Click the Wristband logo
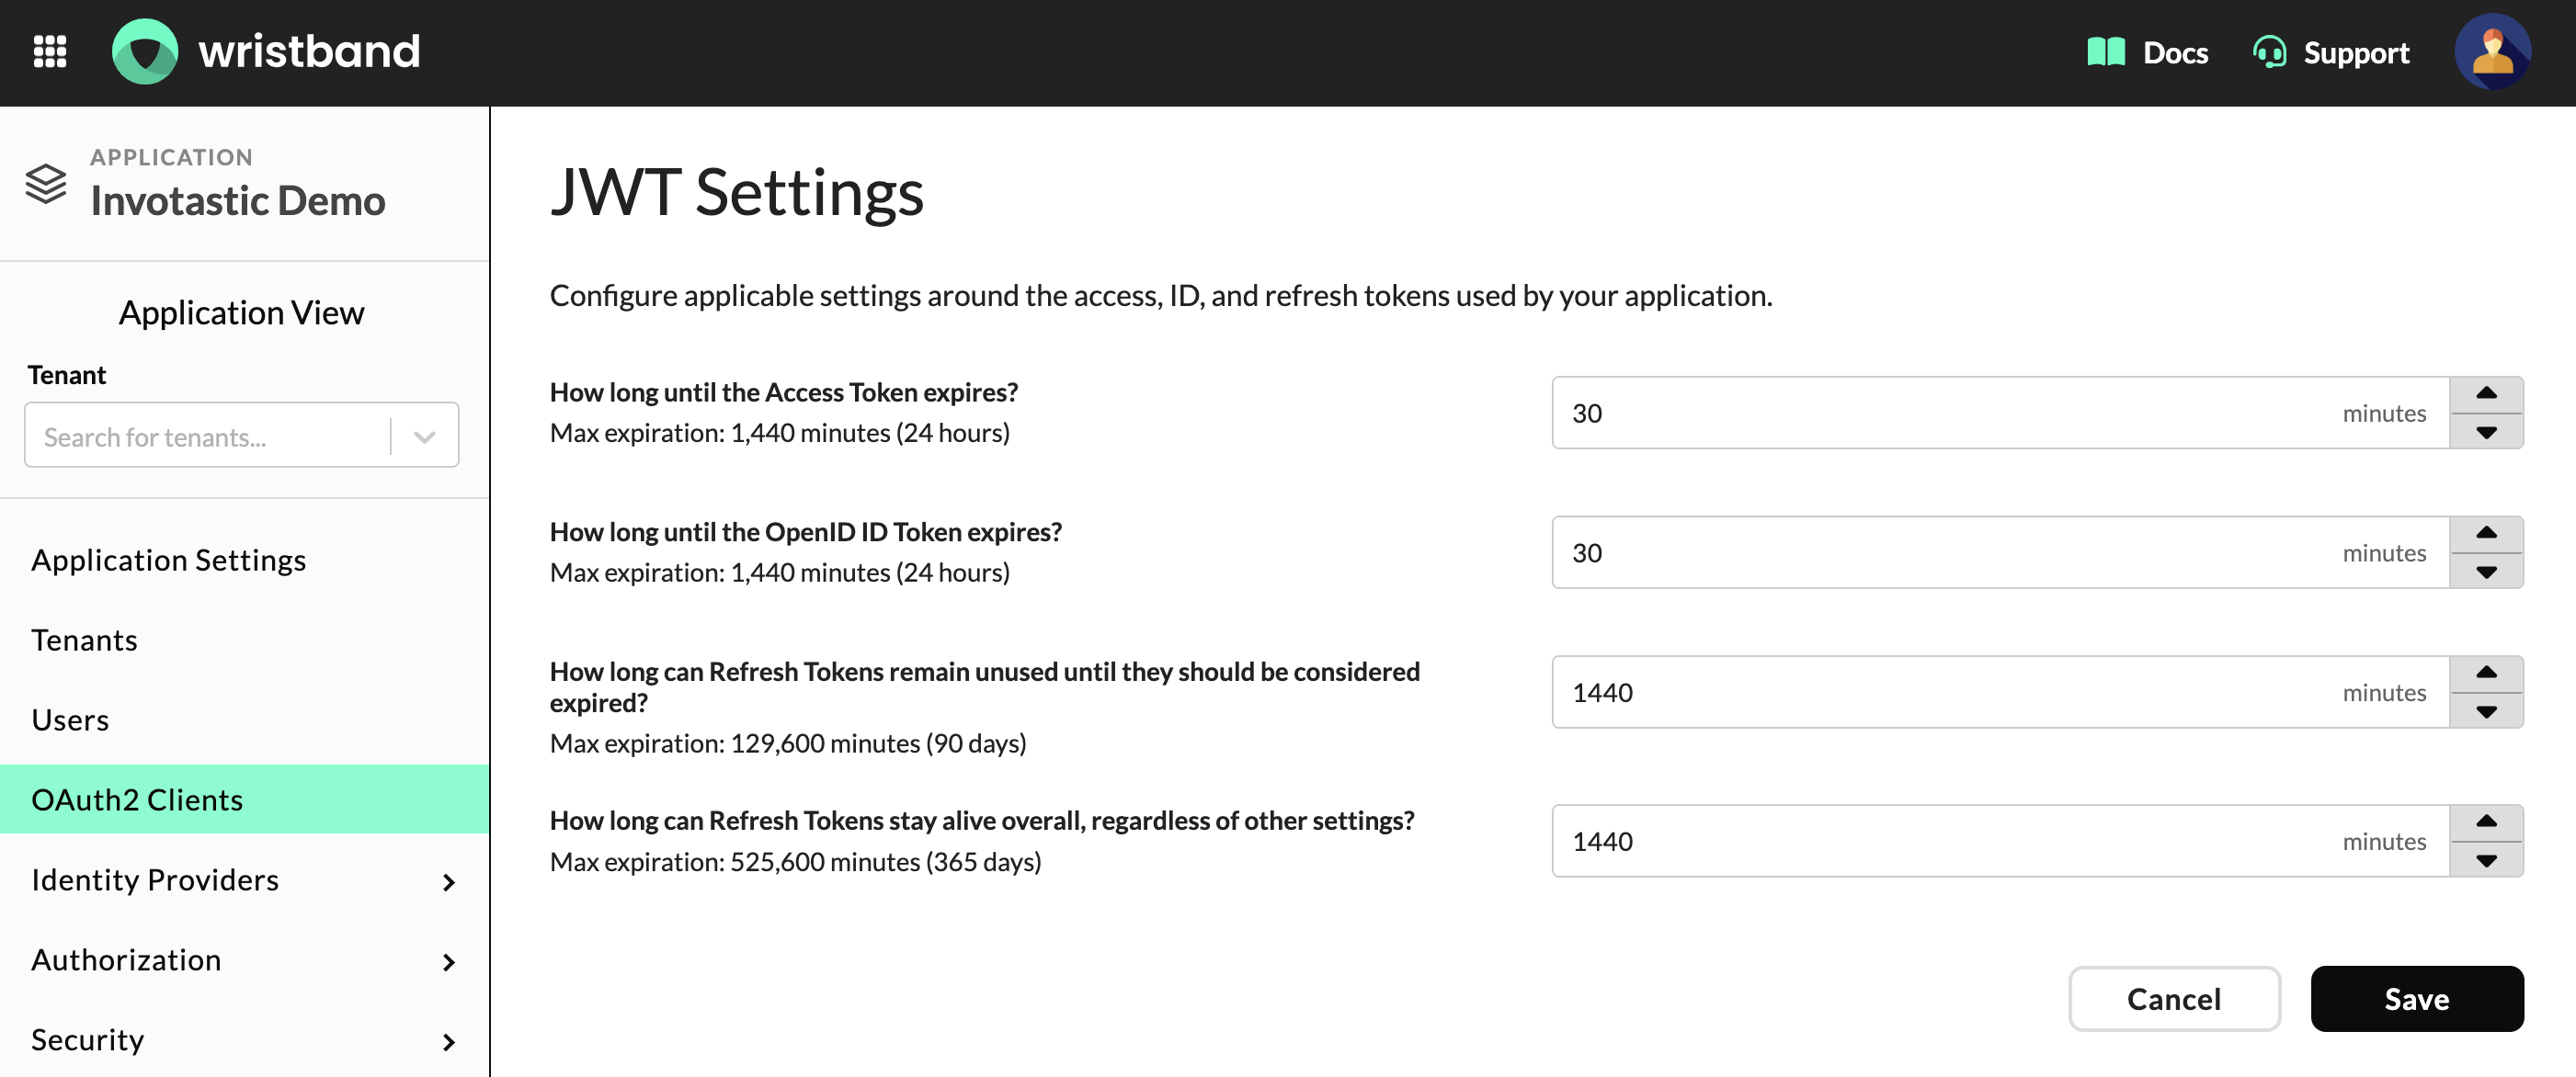Viewport: 2576px width, 1077px height. pos(146,52)
